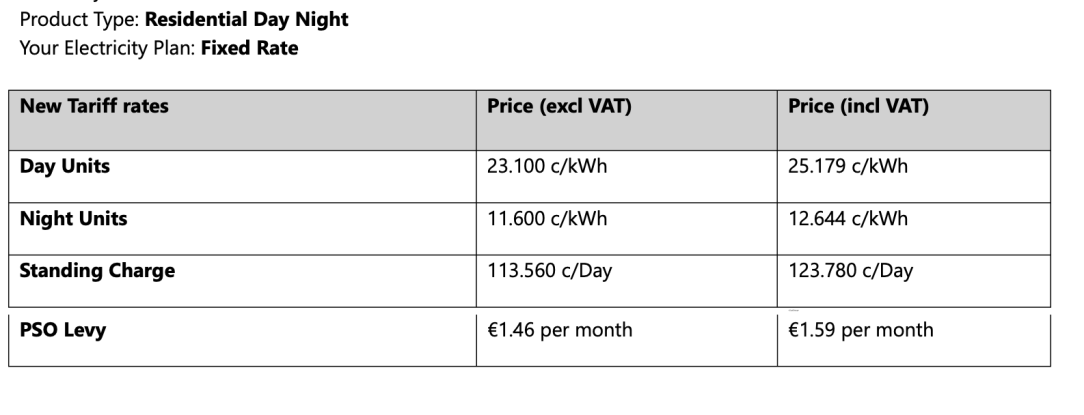Select the 'Standing Charge' row label
The width and height of the screenshot is (1084, 415).
click(x=242, y=281)
